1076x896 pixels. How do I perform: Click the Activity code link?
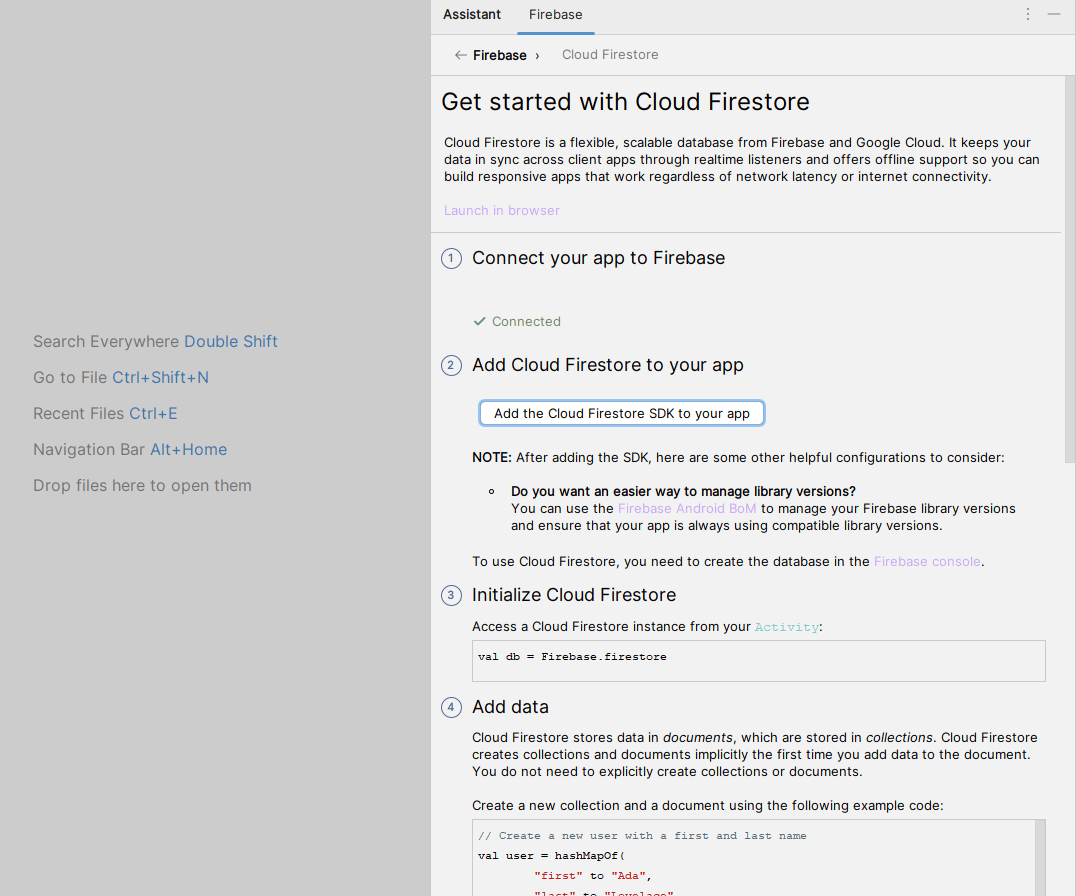(787, 627)
